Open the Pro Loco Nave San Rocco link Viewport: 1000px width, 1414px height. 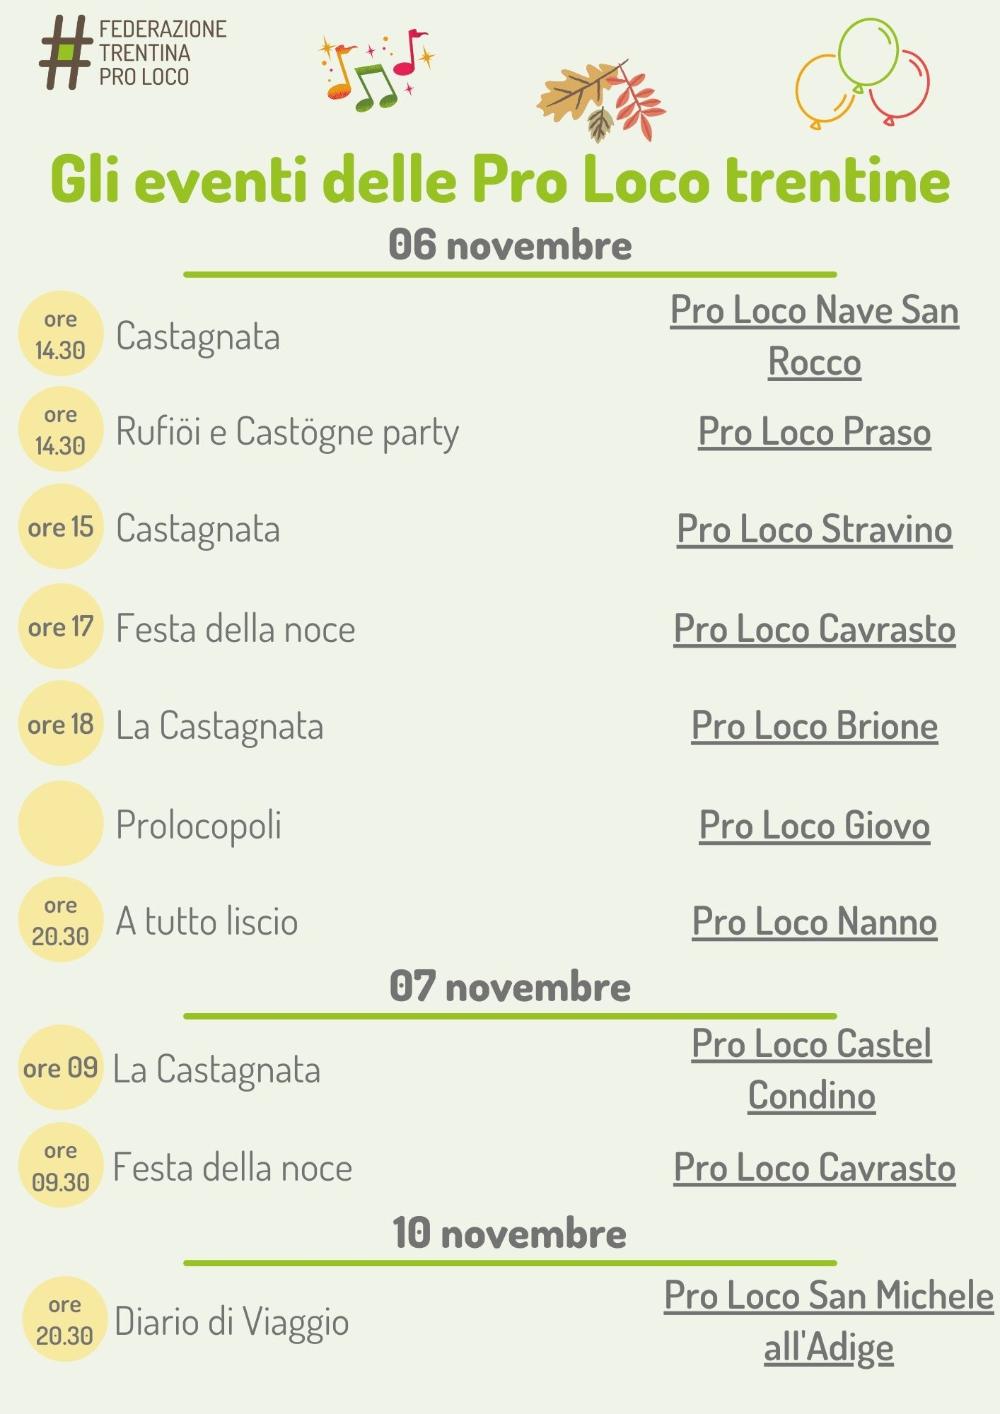coord(814,336)
